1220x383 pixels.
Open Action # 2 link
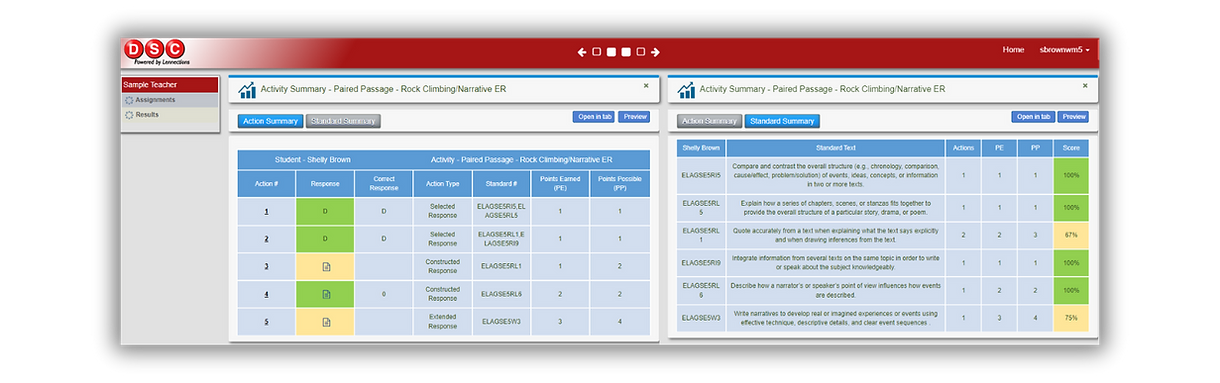[266, 239]
